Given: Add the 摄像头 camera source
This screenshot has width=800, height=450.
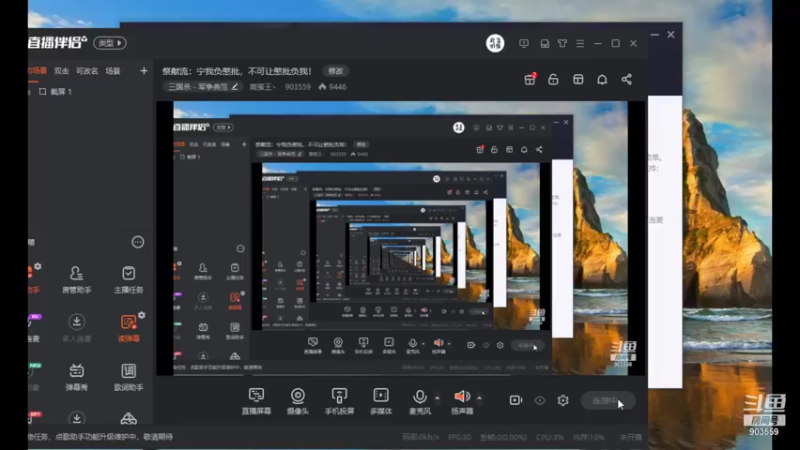Looking at the screenshot, I should [298, 401].
